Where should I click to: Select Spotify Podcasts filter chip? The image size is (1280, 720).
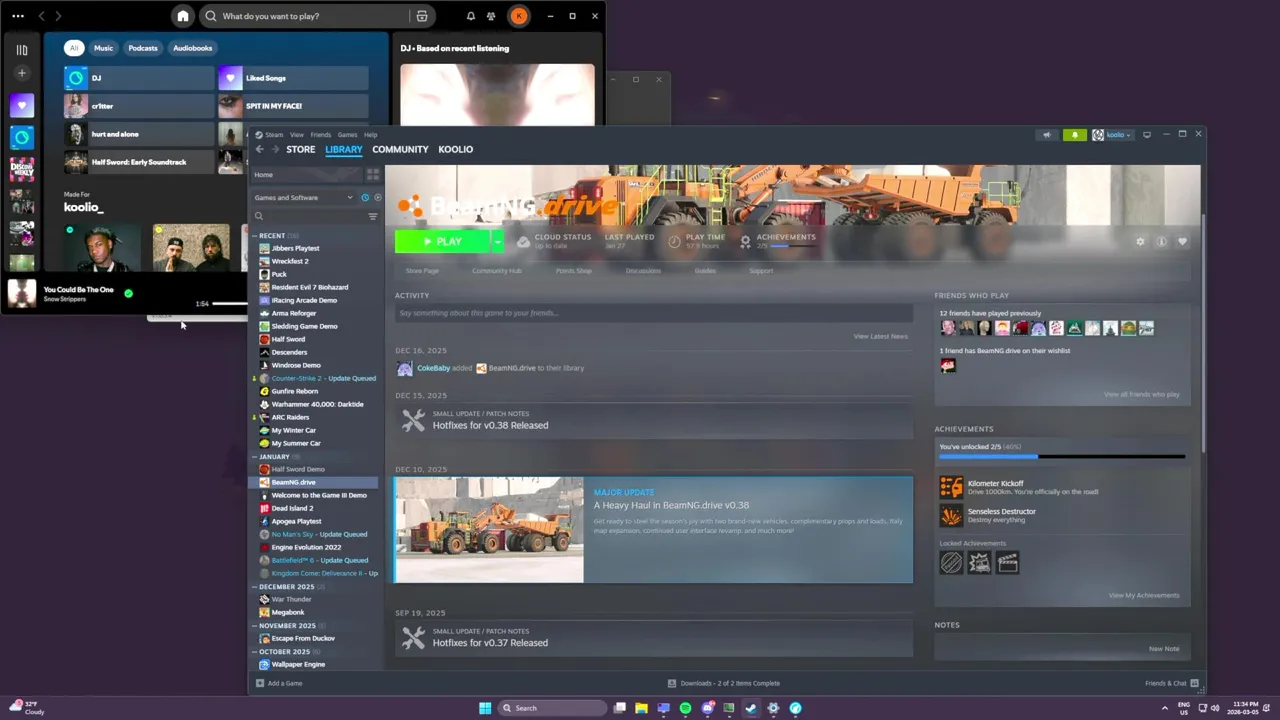pyautogui.click(x=143, y=48)
